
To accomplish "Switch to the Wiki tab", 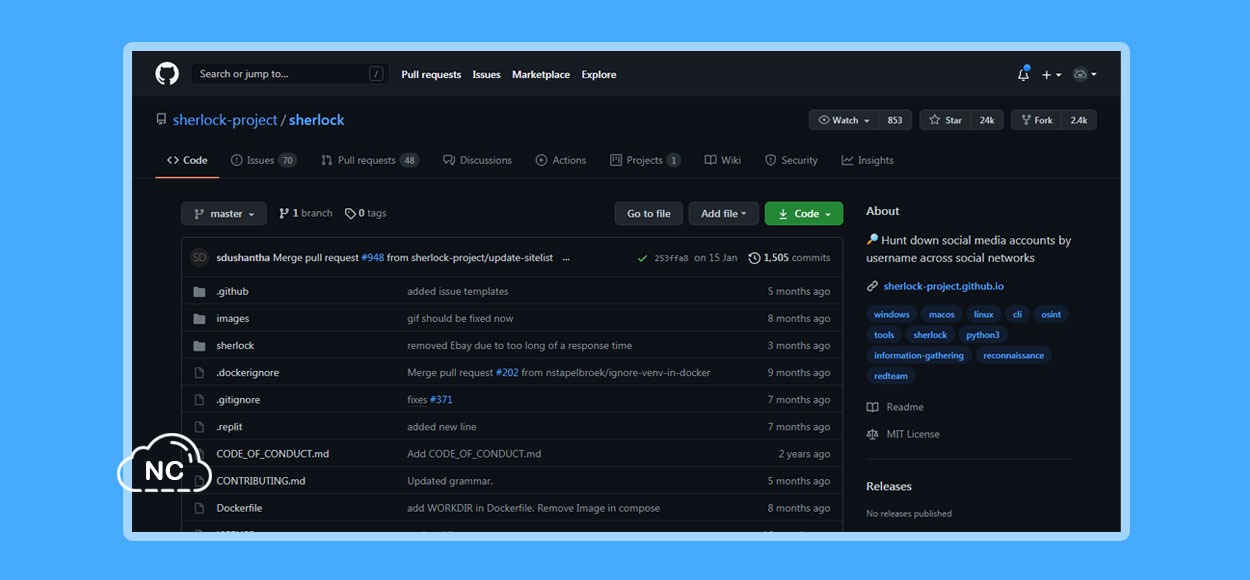I will pyautogui.click(x=723, y=160).
